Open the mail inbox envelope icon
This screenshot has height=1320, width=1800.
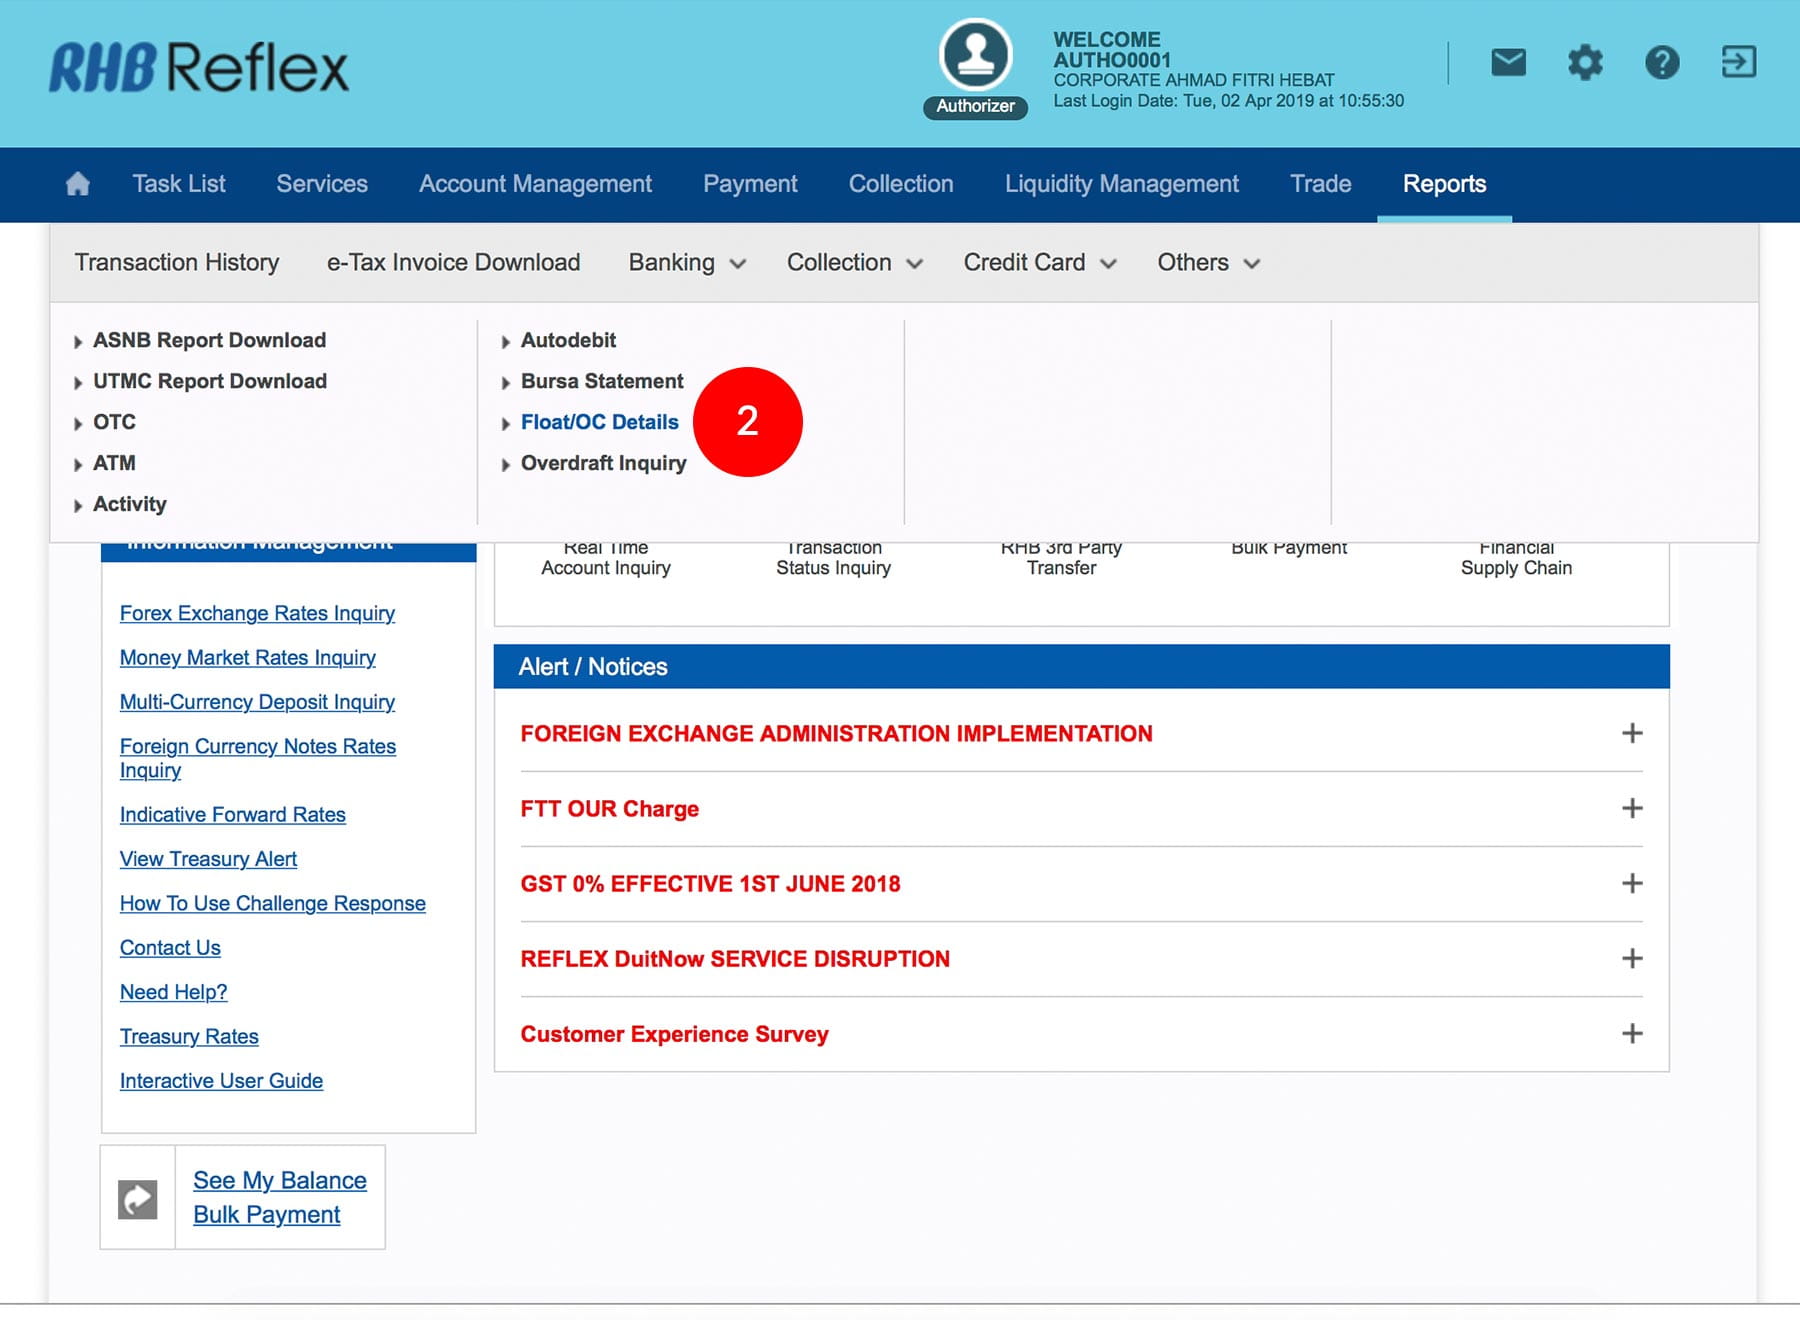tap(1508, 63)
